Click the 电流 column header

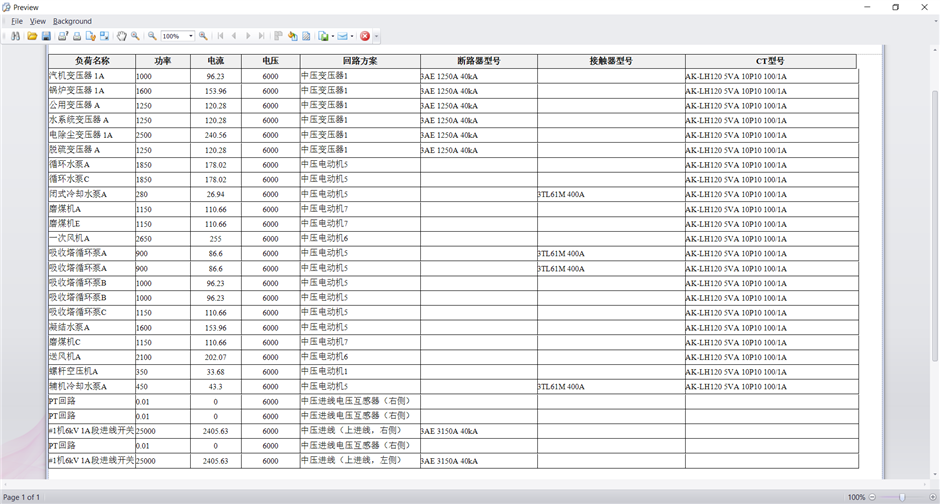(216, 61)
